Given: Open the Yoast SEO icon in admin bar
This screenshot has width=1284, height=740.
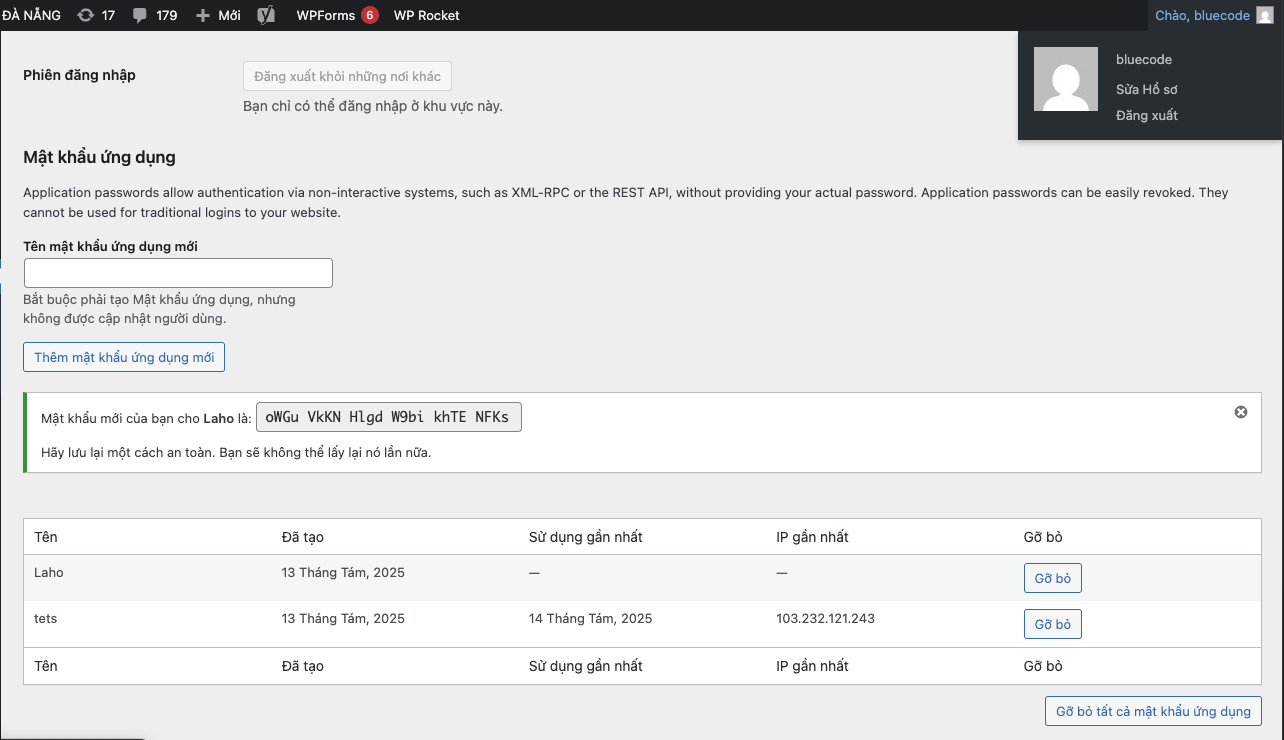Looking at the screenshot, I should click(265, 15).
